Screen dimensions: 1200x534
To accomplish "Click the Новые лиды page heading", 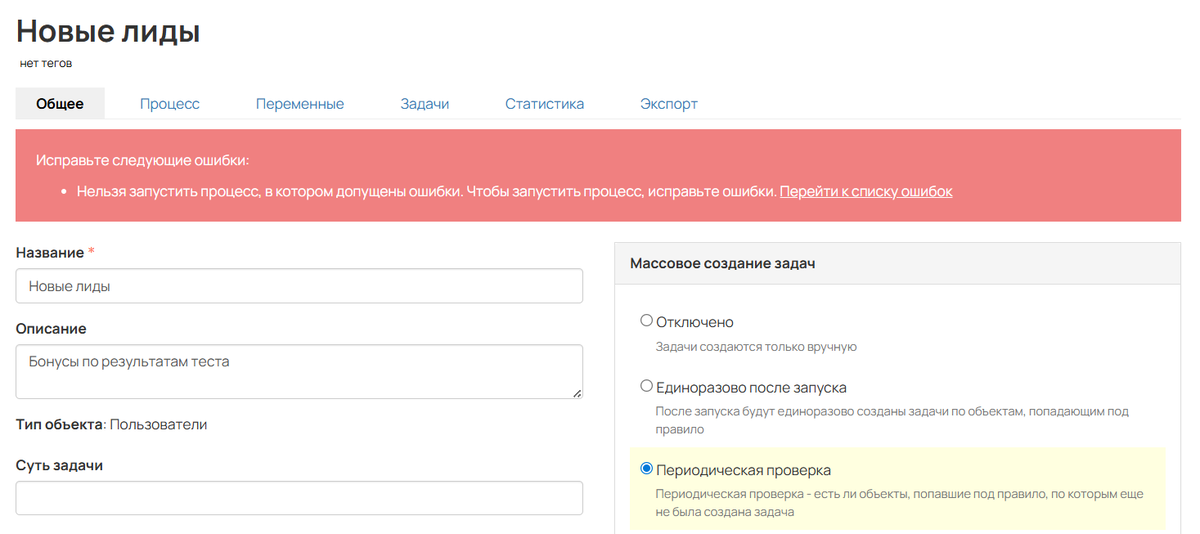I will pos(108,31).
